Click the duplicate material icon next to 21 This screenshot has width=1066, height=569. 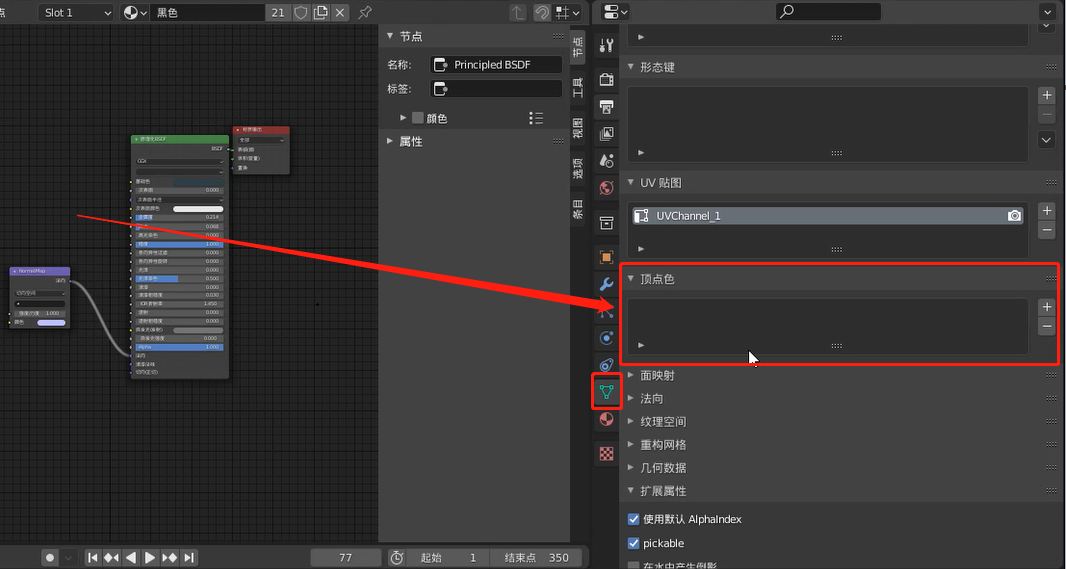pos(321,12)
